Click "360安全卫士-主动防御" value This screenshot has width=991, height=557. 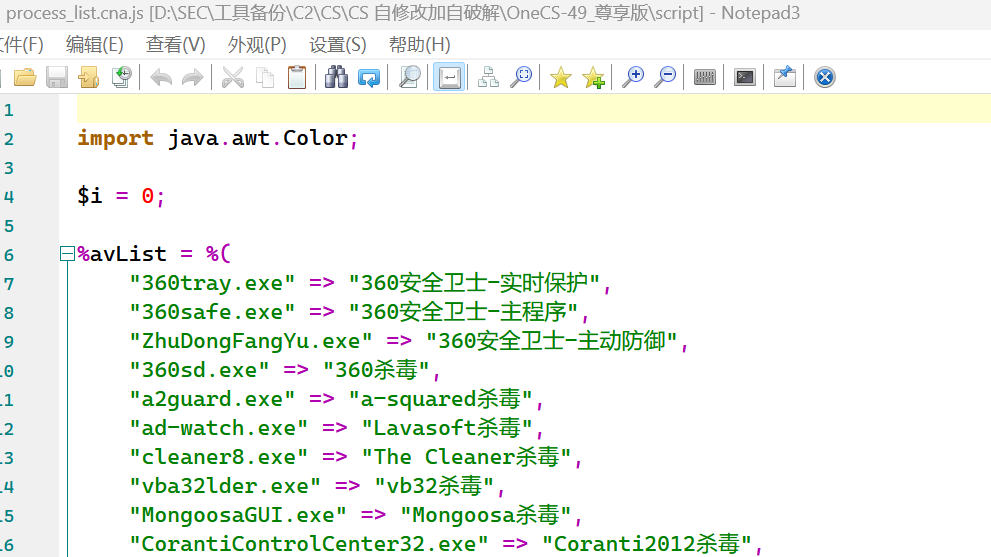click(552, 341)
